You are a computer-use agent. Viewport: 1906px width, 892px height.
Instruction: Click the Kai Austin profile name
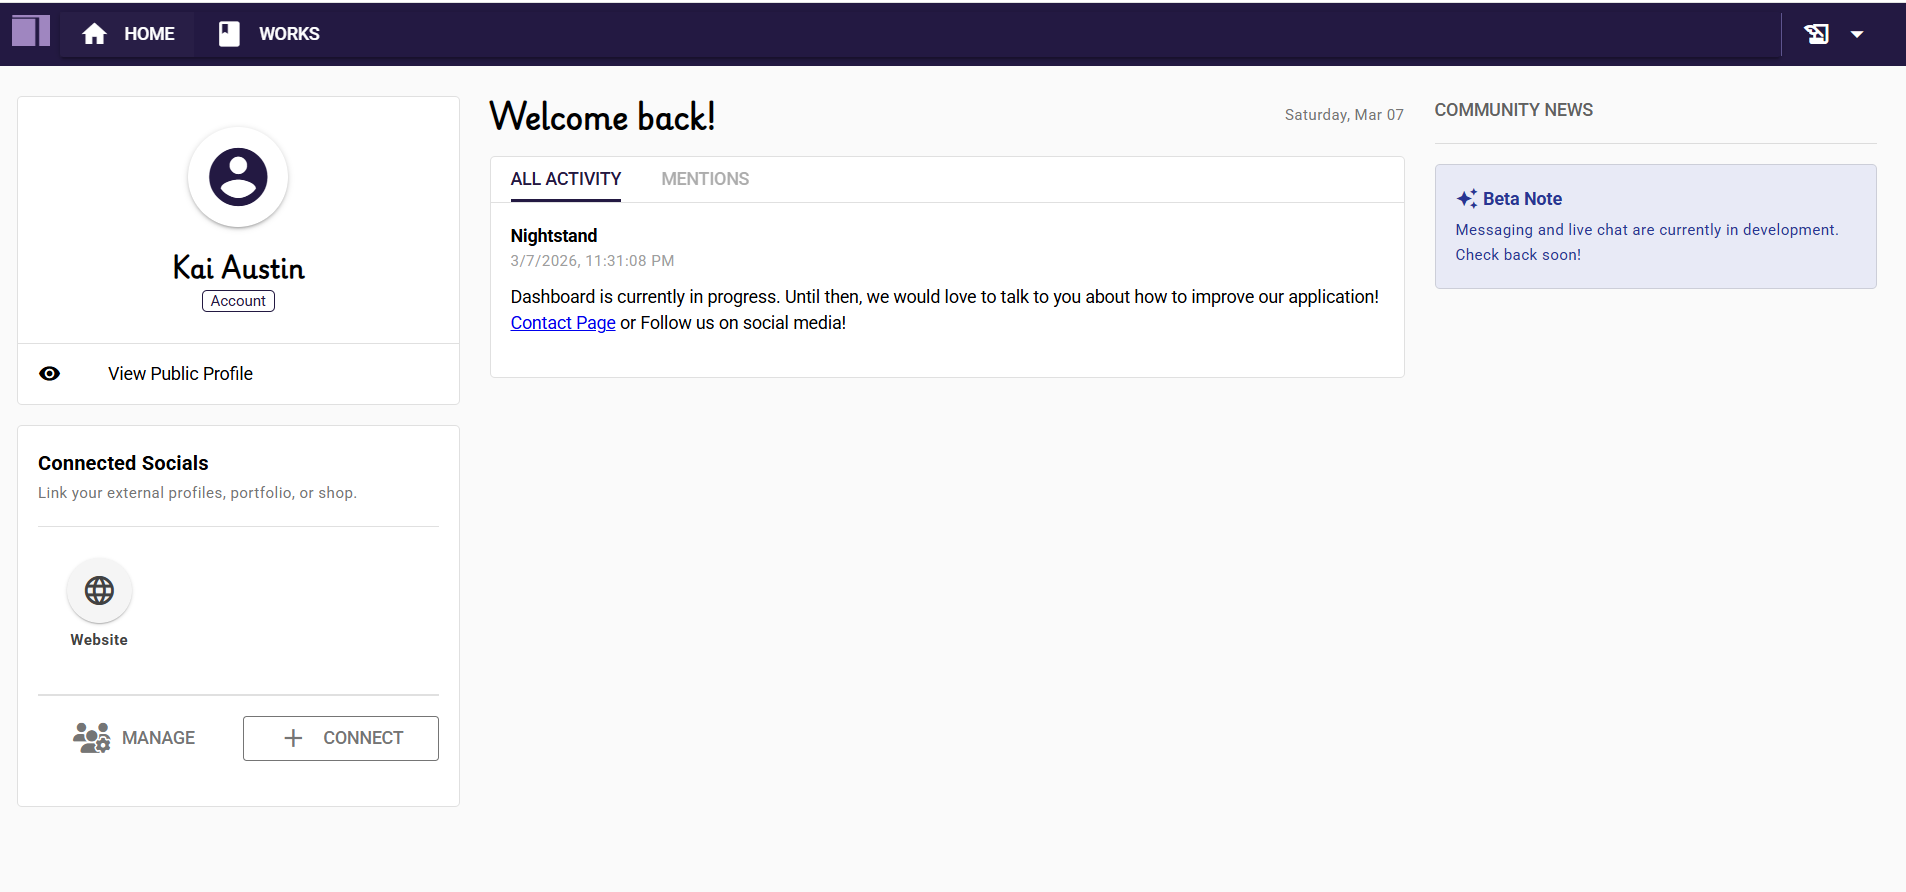click(238, 268)
